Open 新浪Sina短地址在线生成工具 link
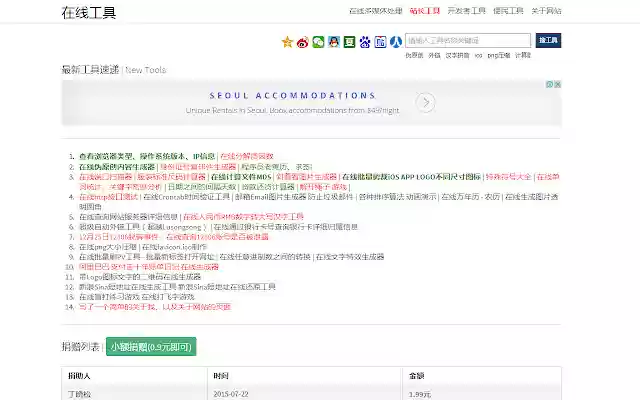 pyautogui.click(x=128, y=287)
